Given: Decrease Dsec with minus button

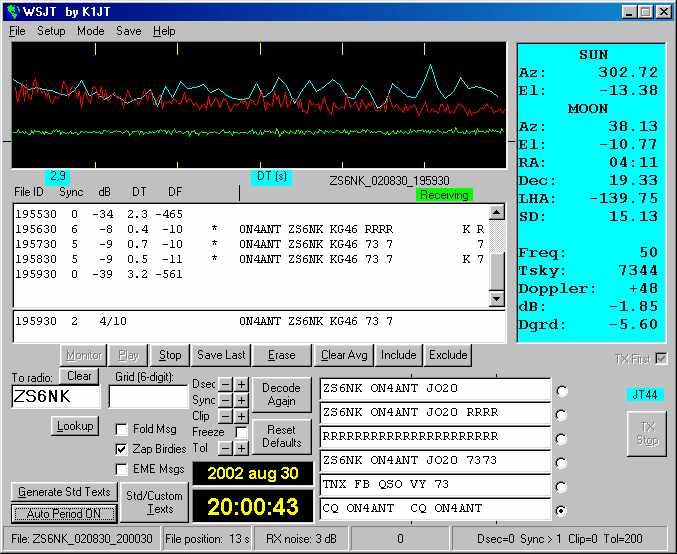Looking at the screenshot, I should [226, 384].
